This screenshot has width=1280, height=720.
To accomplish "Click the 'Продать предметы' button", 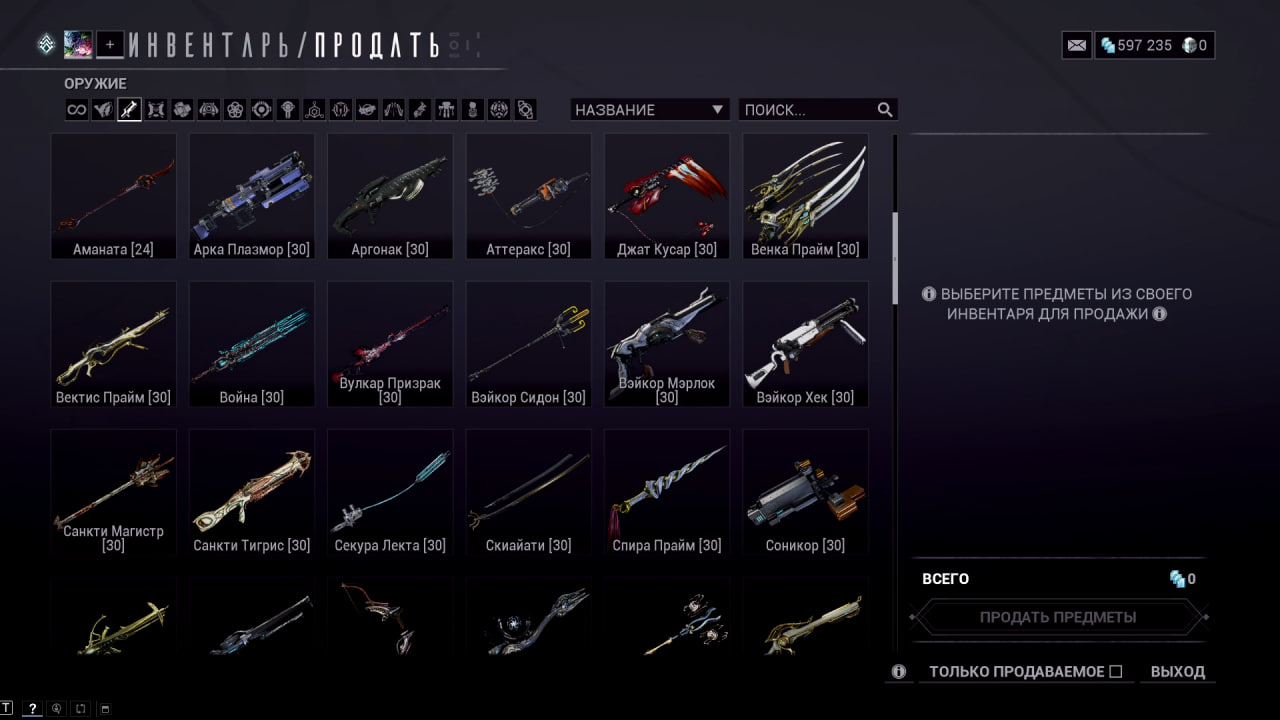I will pos(1058,617).
